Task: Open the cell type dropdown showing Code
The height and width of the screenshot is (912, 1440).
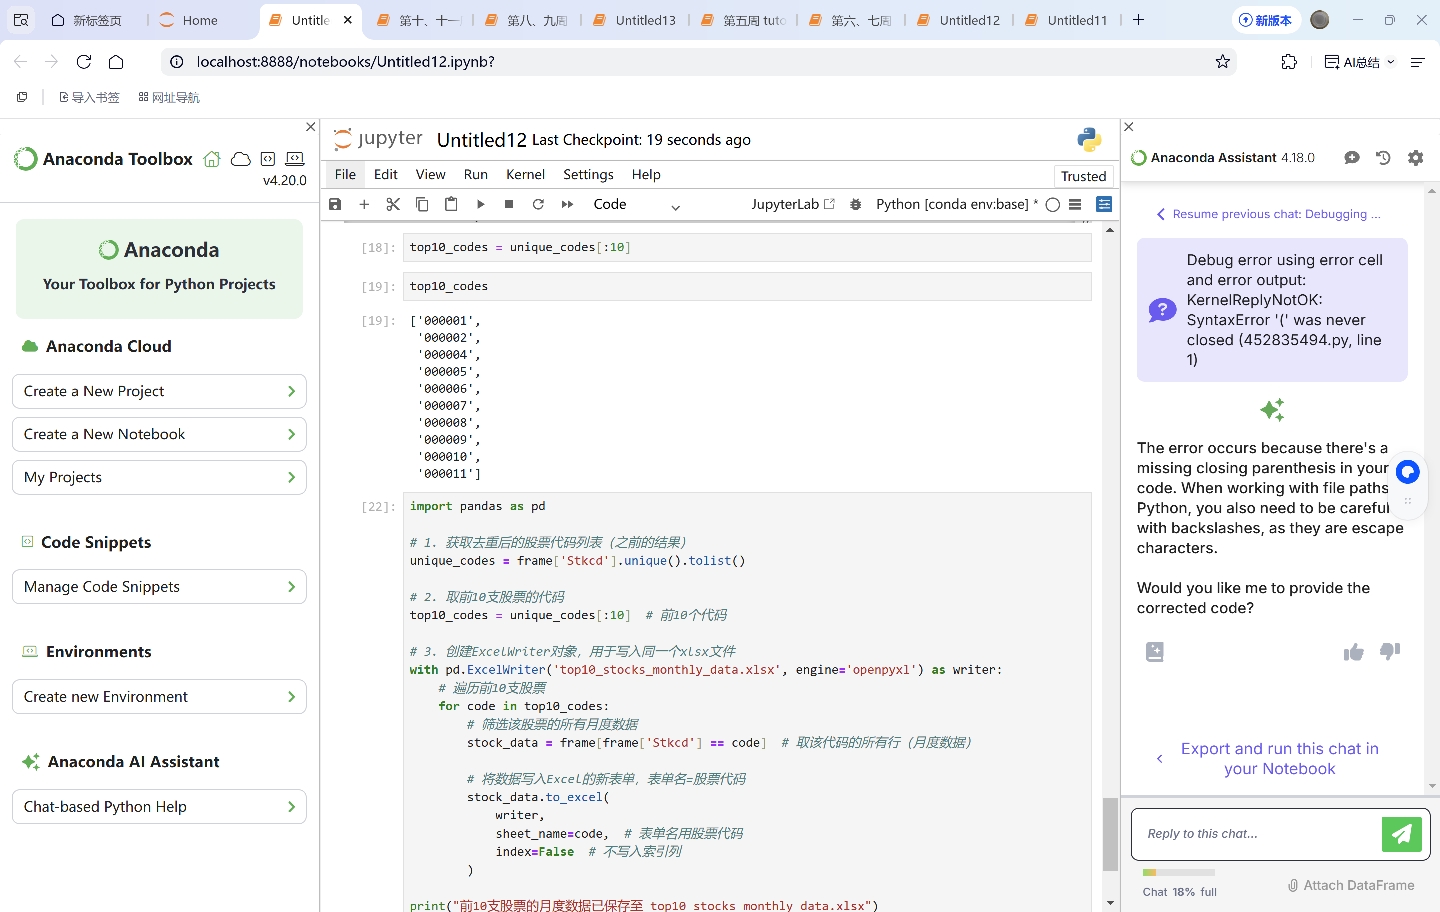Action: [636, 205]
